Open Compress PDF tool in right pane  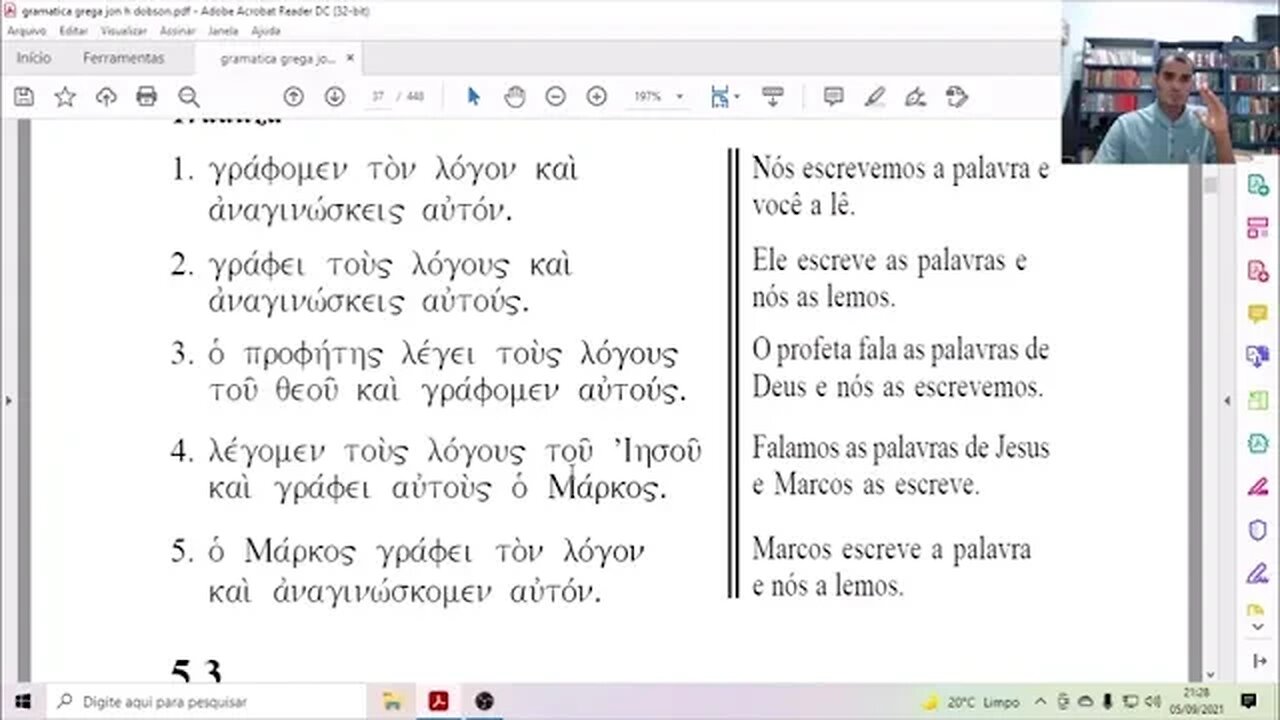[1257, 443]
